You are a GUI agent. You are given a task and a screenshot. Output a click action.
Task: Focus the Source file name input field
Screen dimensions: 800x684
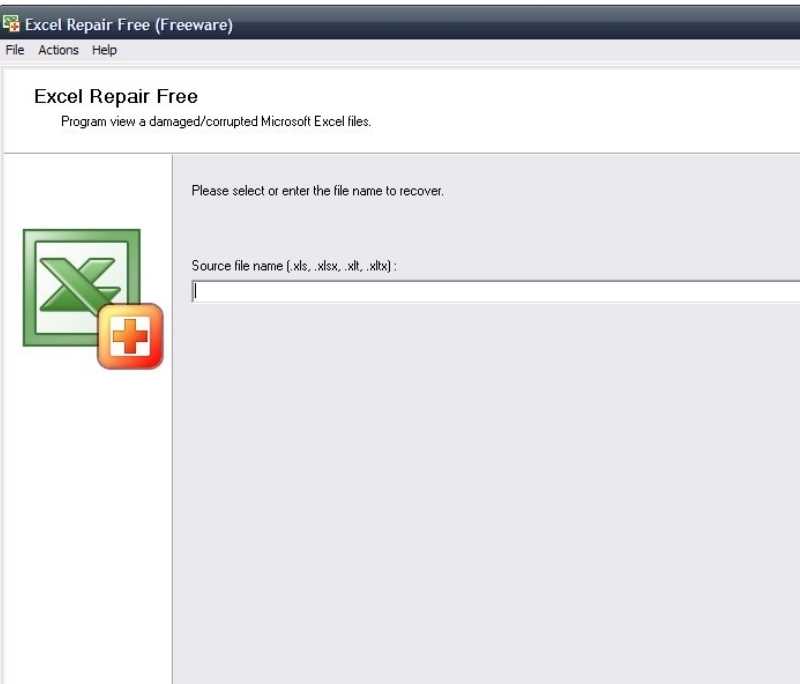pyautogui.click(x=496, y=292)
